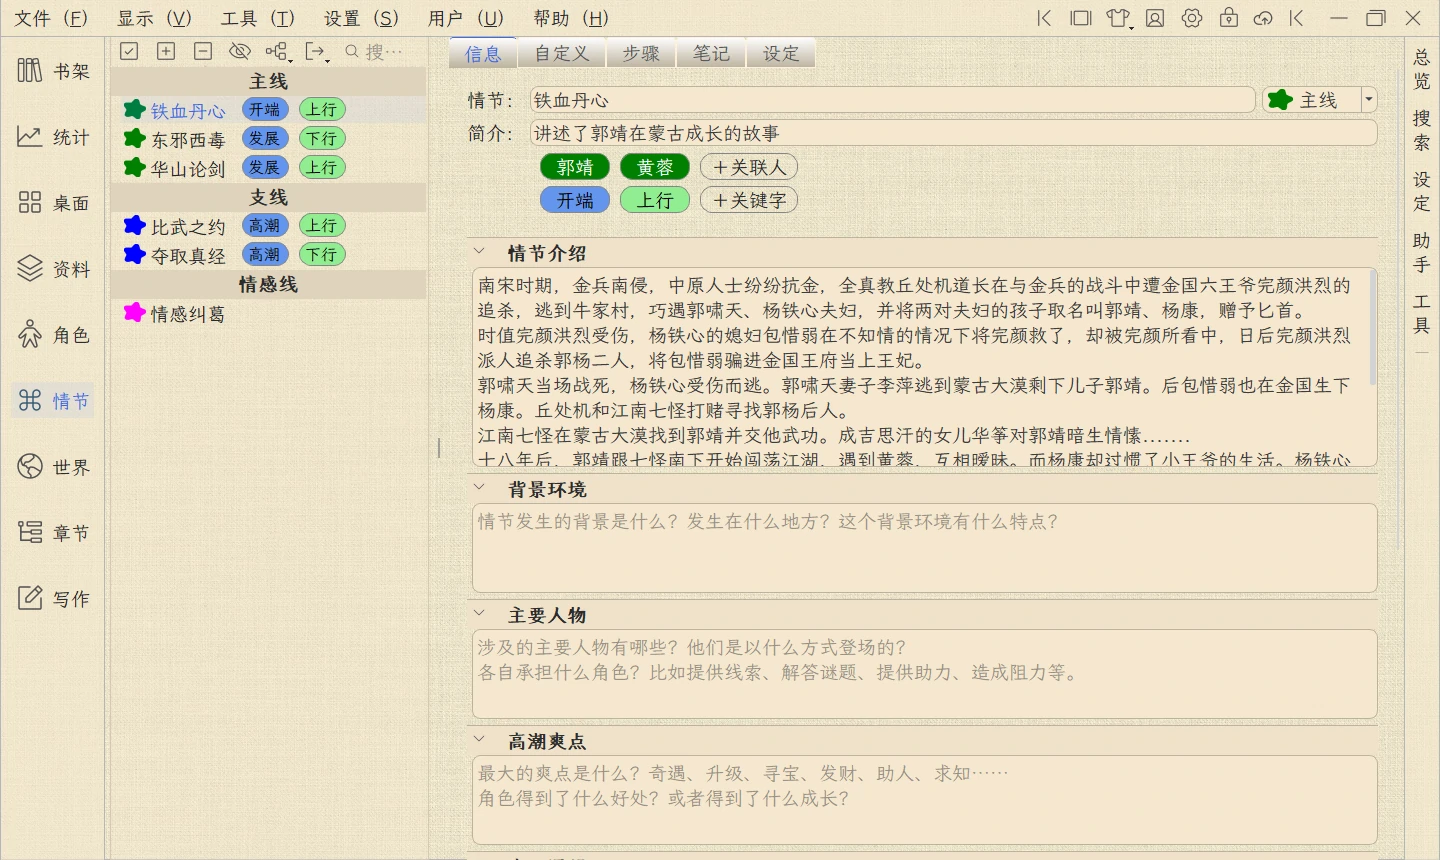Toggle the checkbox icon above plot list
The image size is (1440, 860).
pos(129,51)
